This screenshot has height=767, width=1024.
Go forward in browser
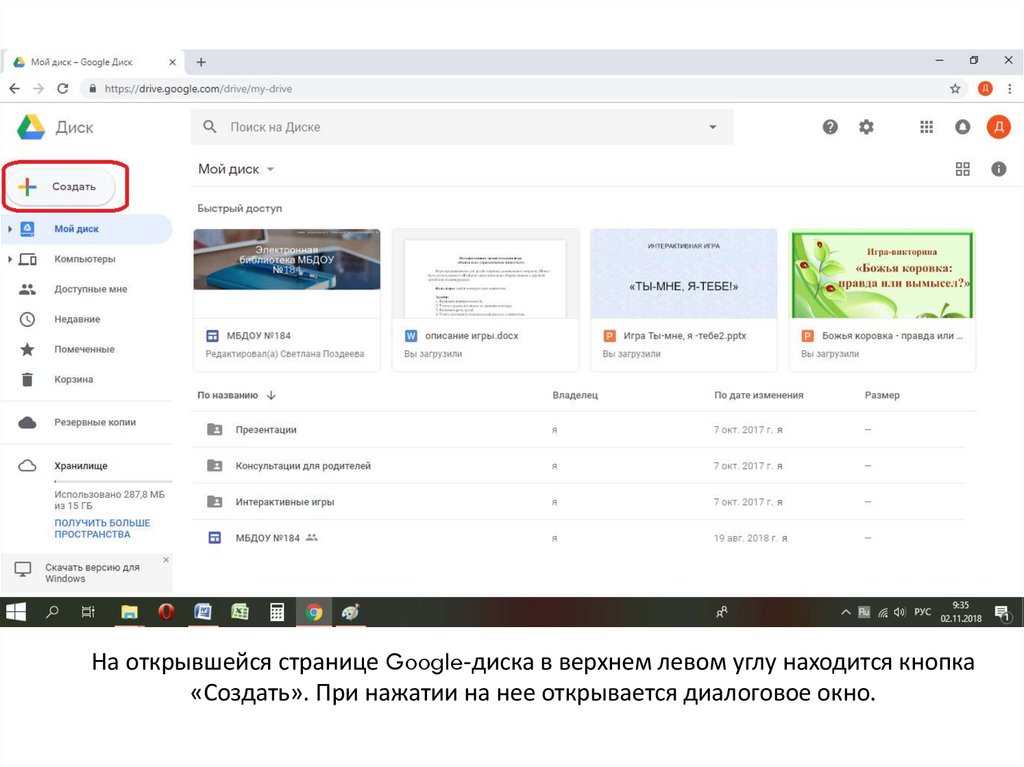(39, 89)
